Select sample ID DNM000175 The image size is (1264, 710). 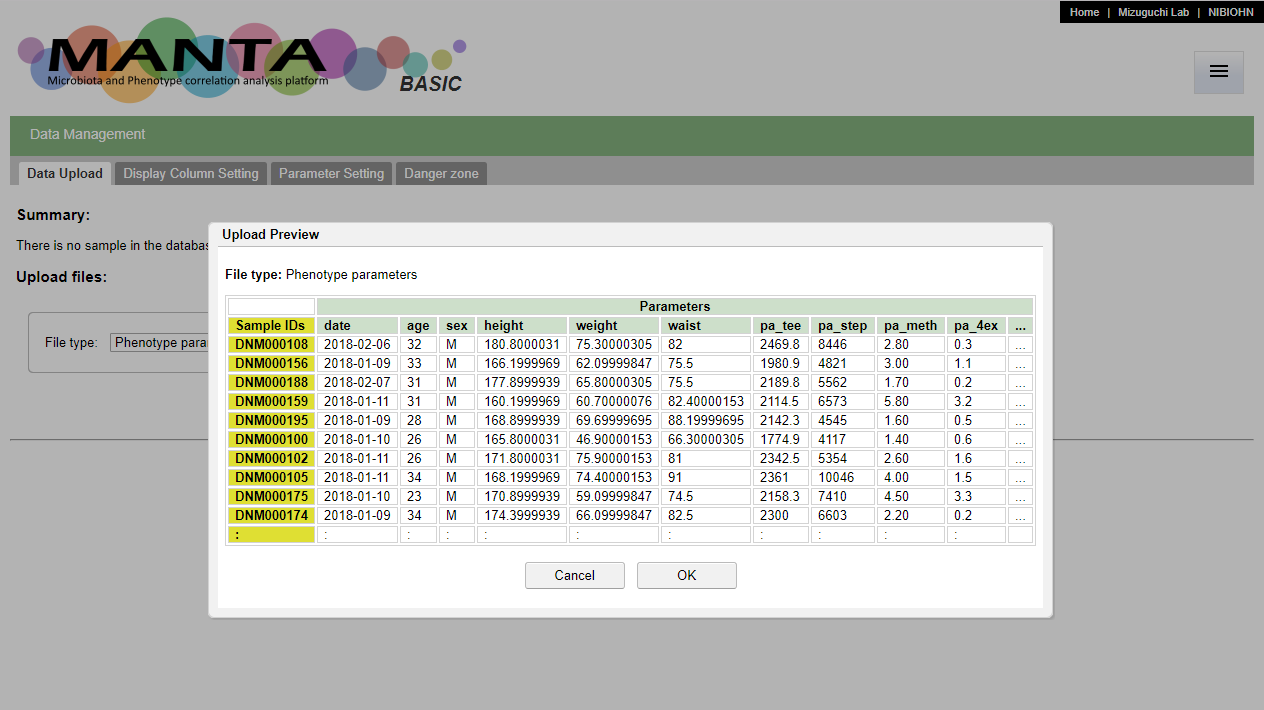tap(271, 496)
